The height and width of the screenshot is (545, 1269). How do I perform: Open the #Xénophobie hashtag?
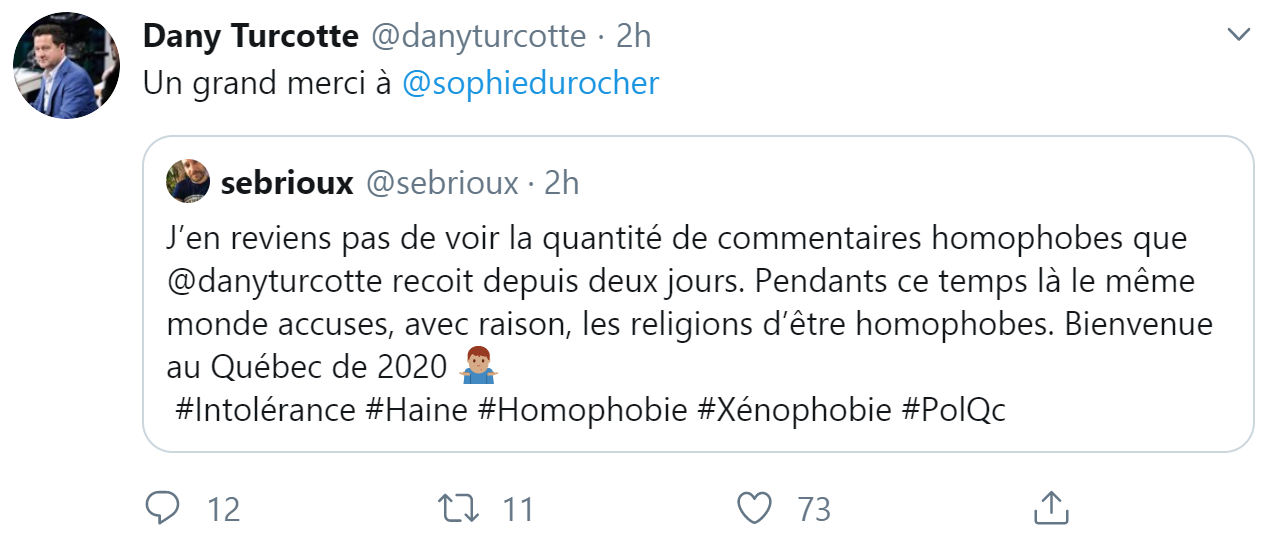point(794,410)
